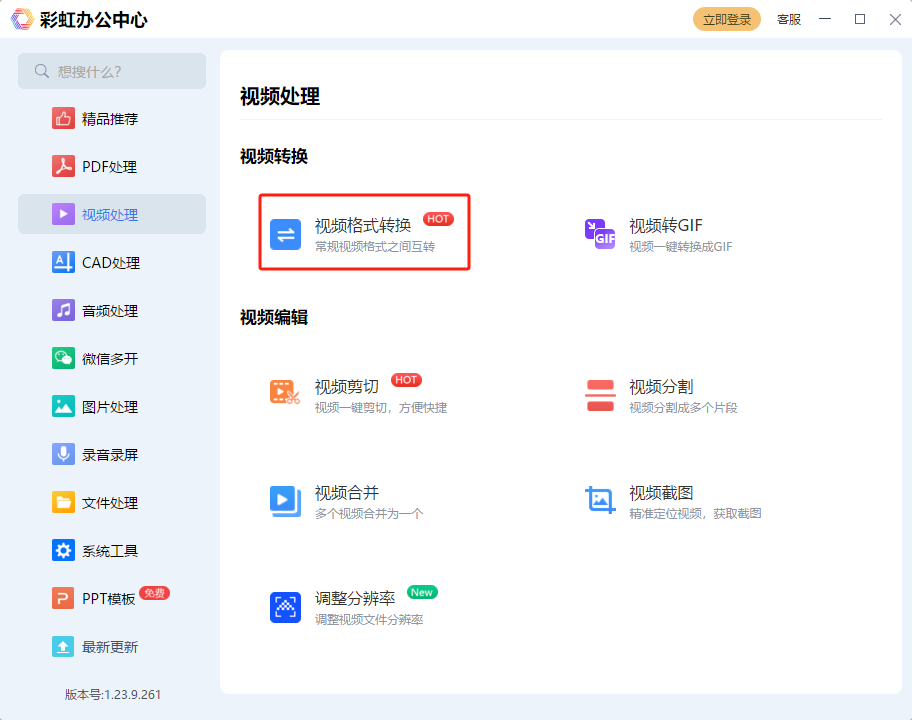Click the 视频剪切 scissors film icon
The width and height of the screenshot is (912, 720).
point(286,393)
